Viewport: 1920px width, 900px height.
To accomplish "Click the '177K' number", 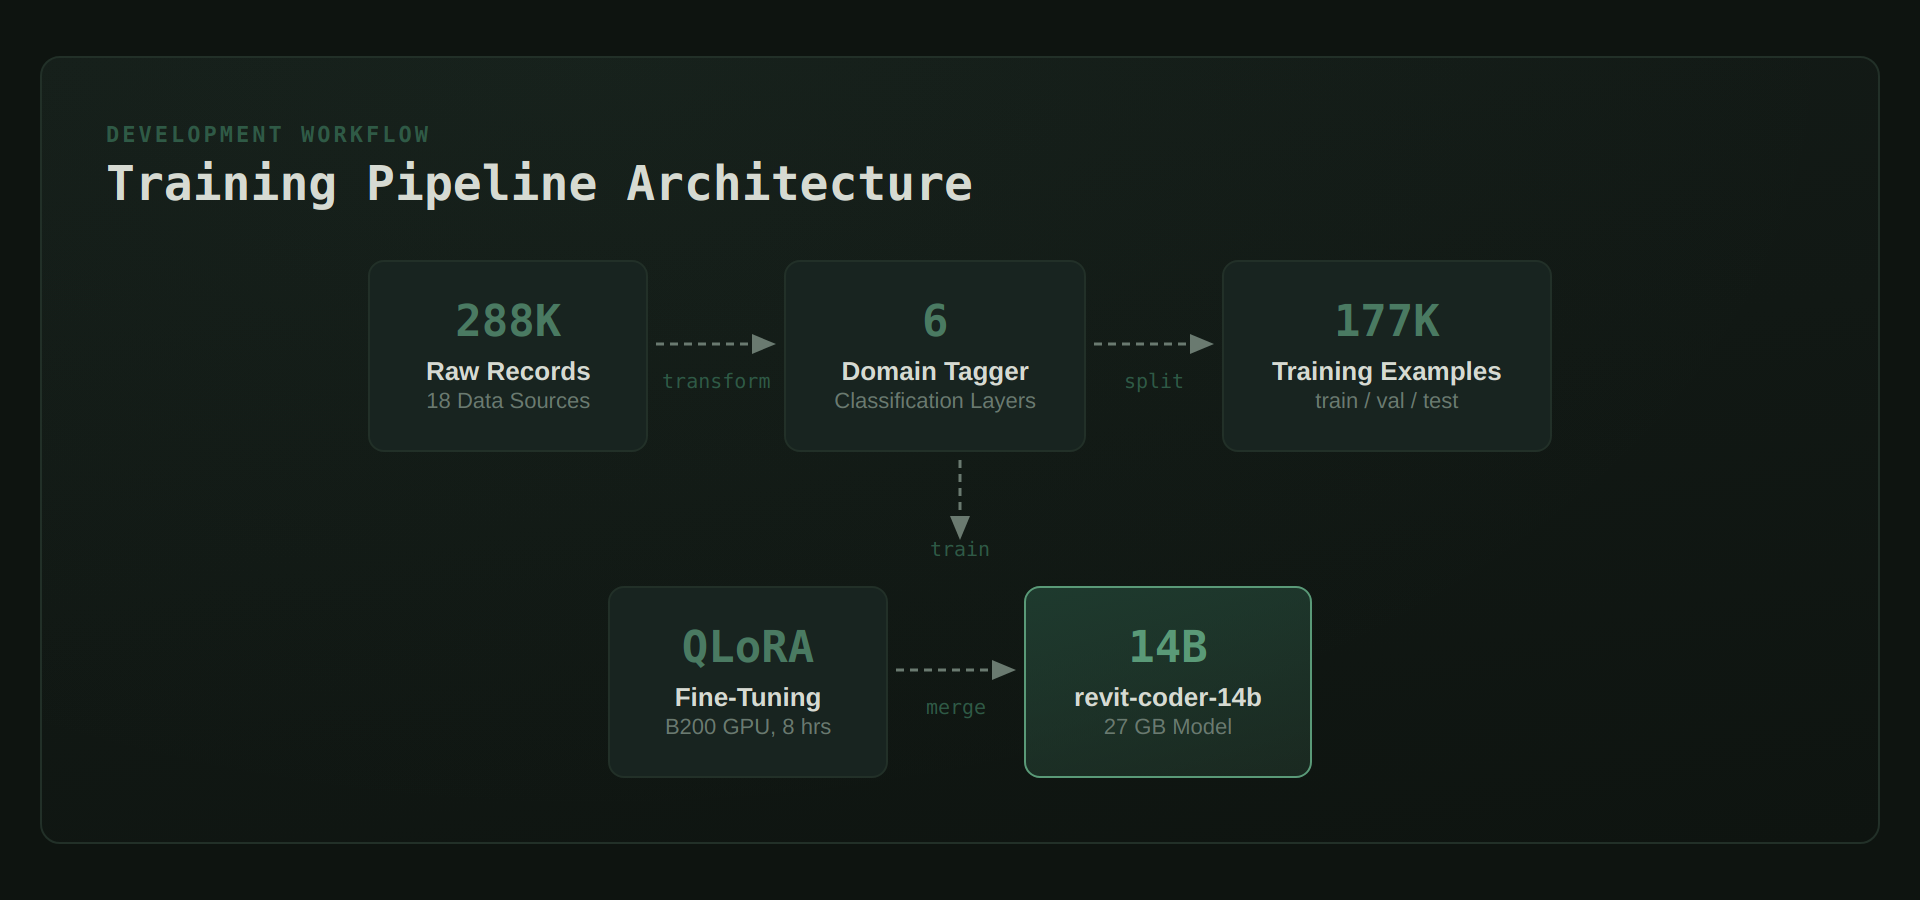I will [1387, 321].
